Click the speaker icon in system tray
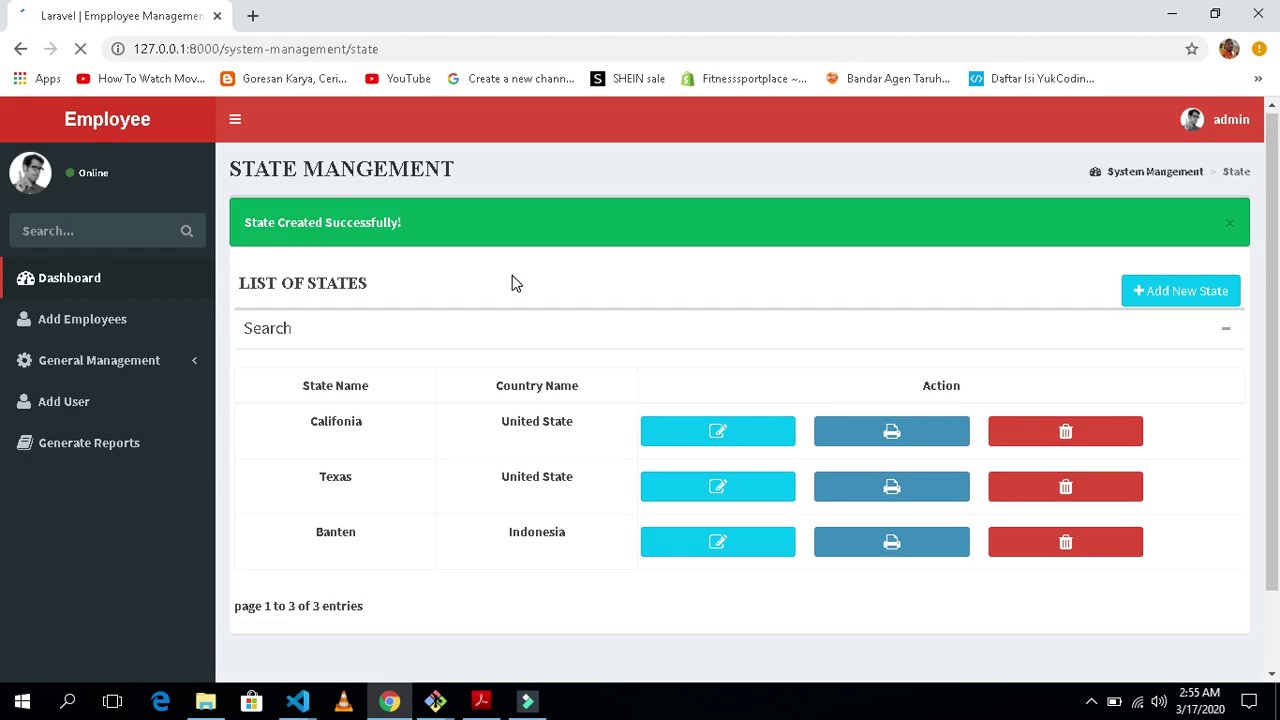This screenshot has width=1280, height=720. (1158, 700)
